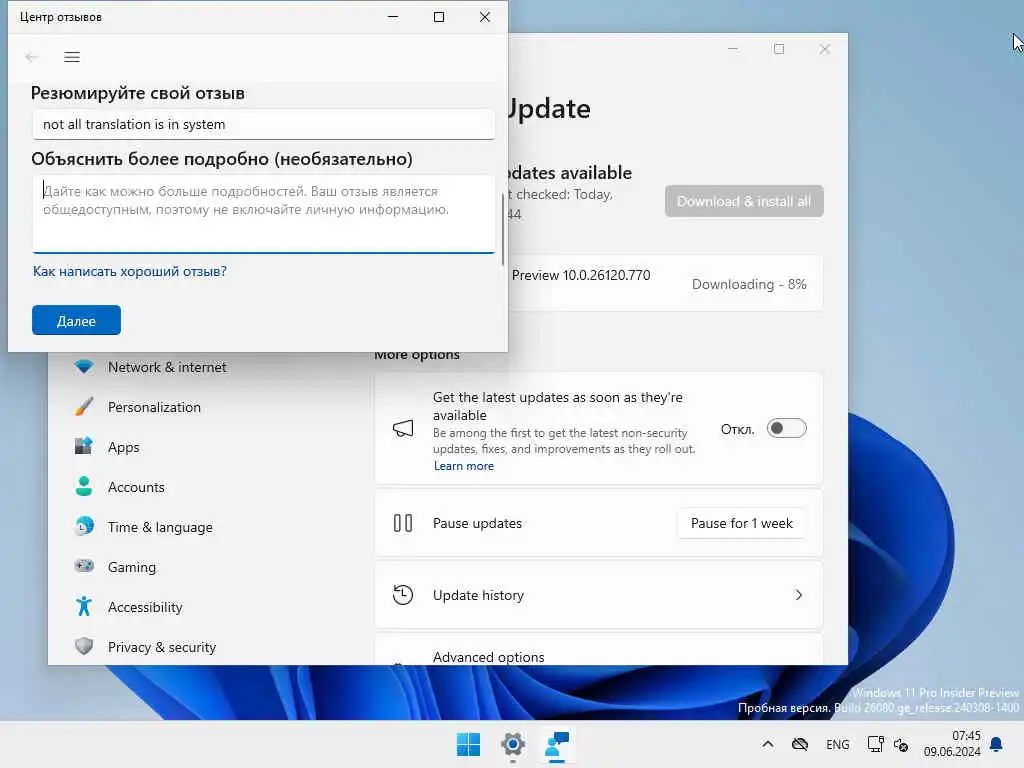The image size is (1024, 768).
Task: Click Download & install all button
Action: point(744,201)
